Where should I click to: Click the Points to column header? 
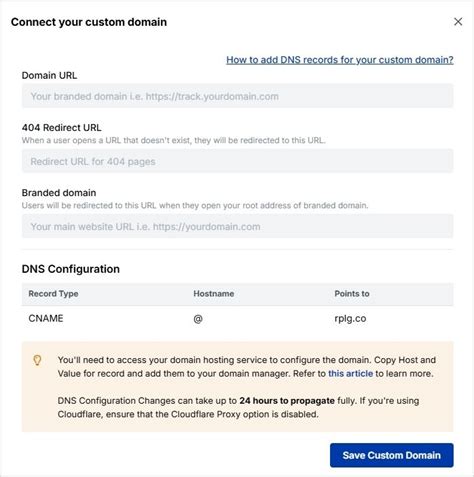coord(352,294)
